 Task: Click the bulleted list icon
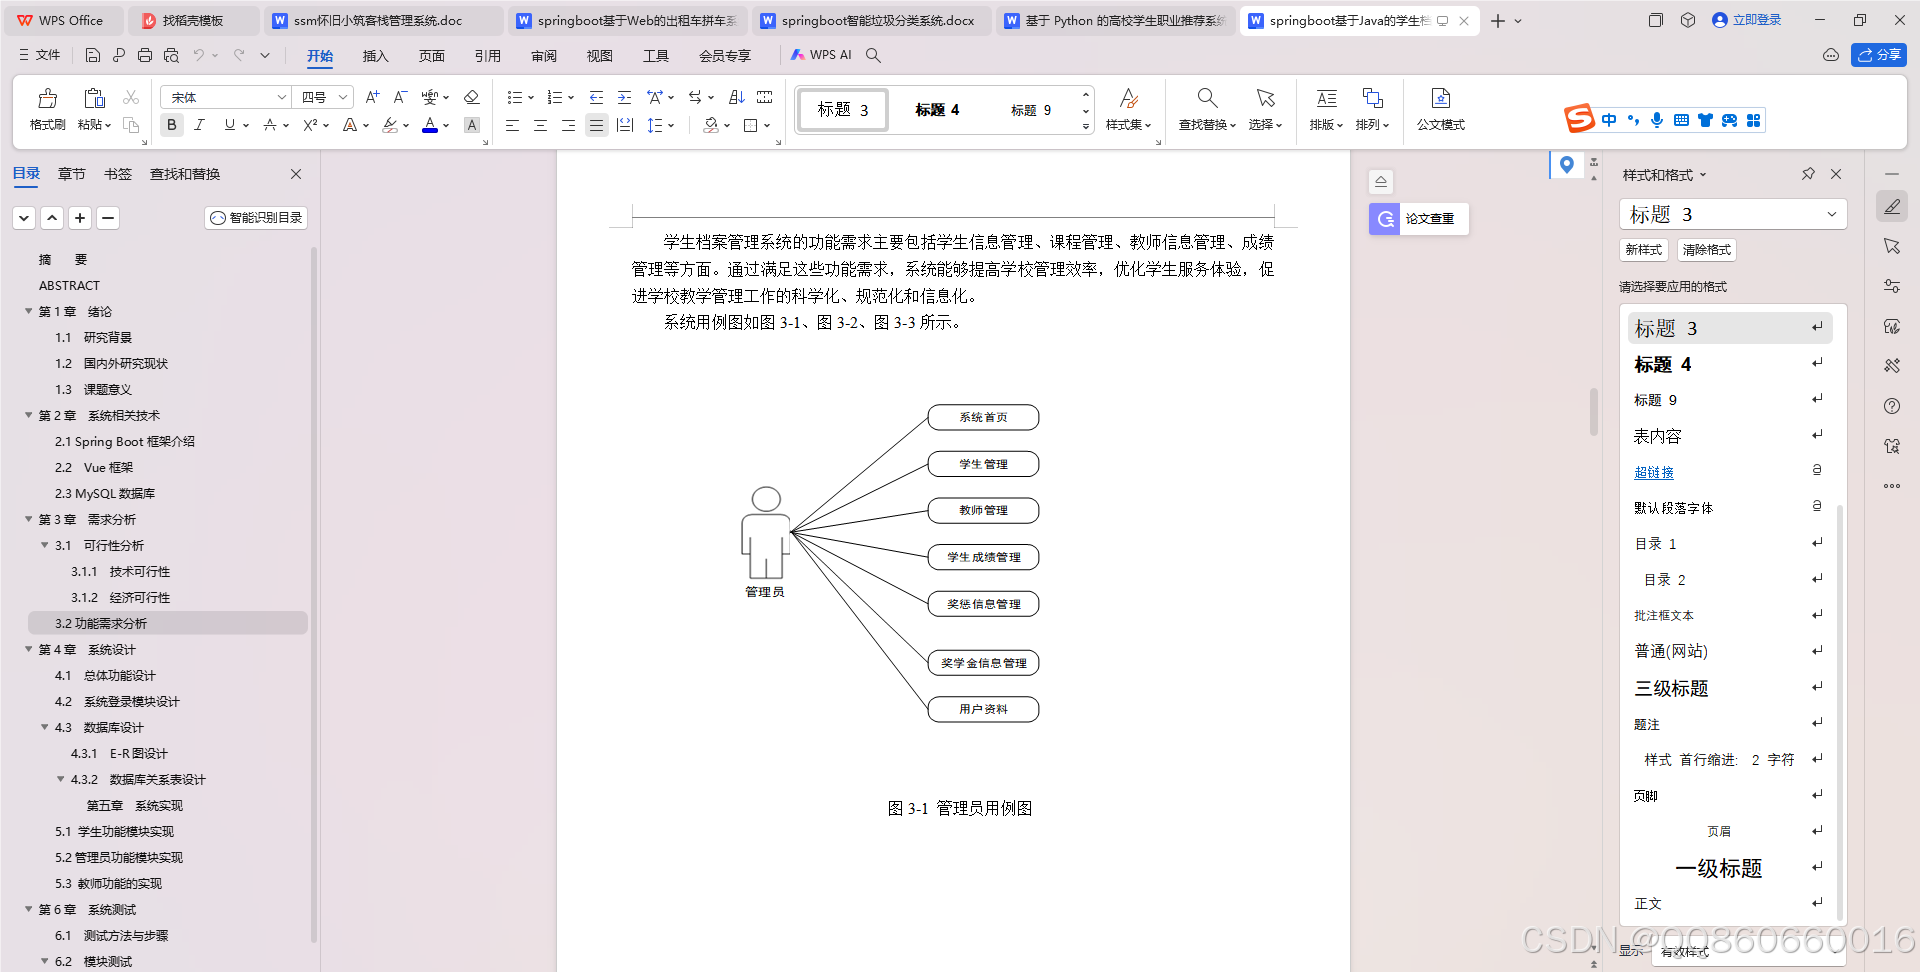point(514,97)
